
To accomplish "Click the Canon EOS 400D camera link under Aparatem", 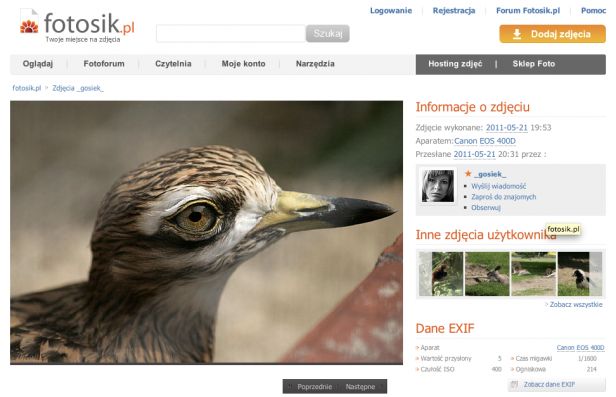I will (485, 141).
